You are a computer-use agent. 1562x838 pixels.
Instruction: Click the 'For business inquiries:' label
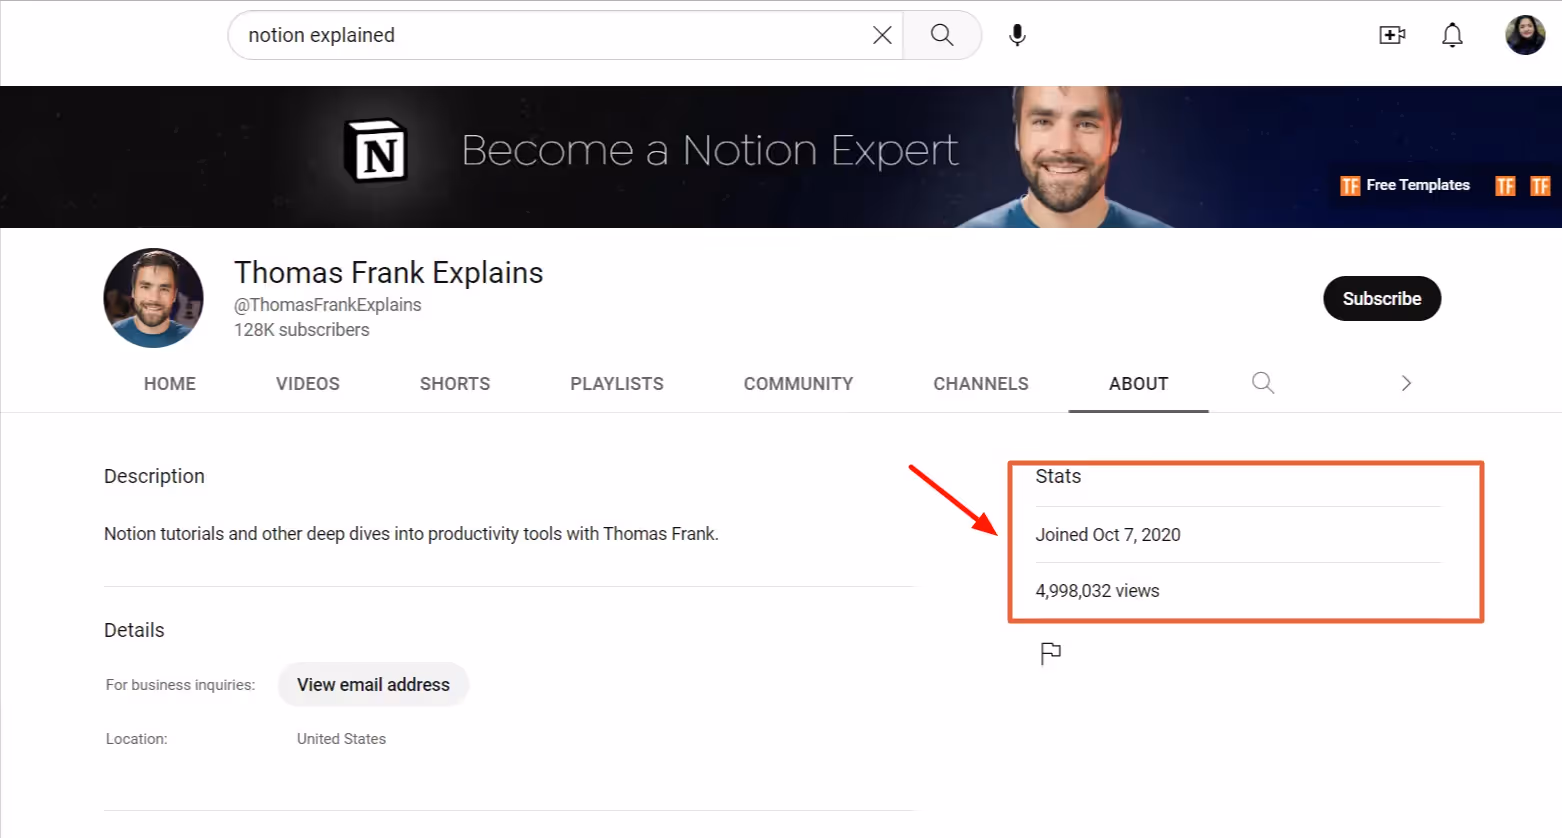click(180, 685)
